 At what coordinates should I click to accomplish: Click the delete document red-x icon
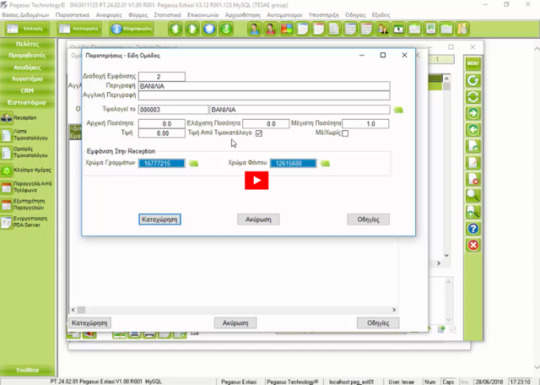click(473, 179)
